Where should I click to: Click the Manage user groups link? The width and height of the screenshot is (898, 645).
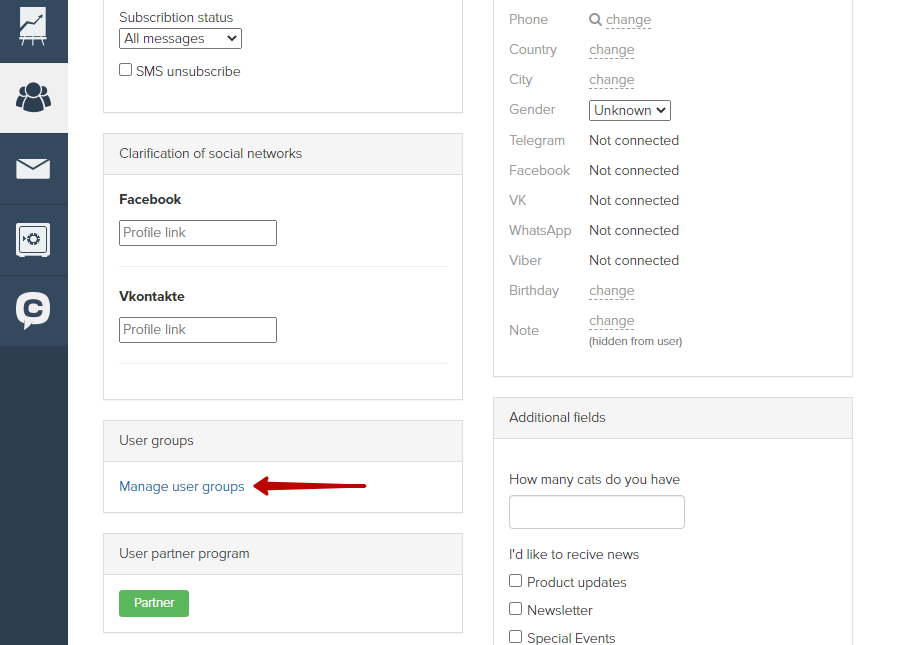[182, 486]
